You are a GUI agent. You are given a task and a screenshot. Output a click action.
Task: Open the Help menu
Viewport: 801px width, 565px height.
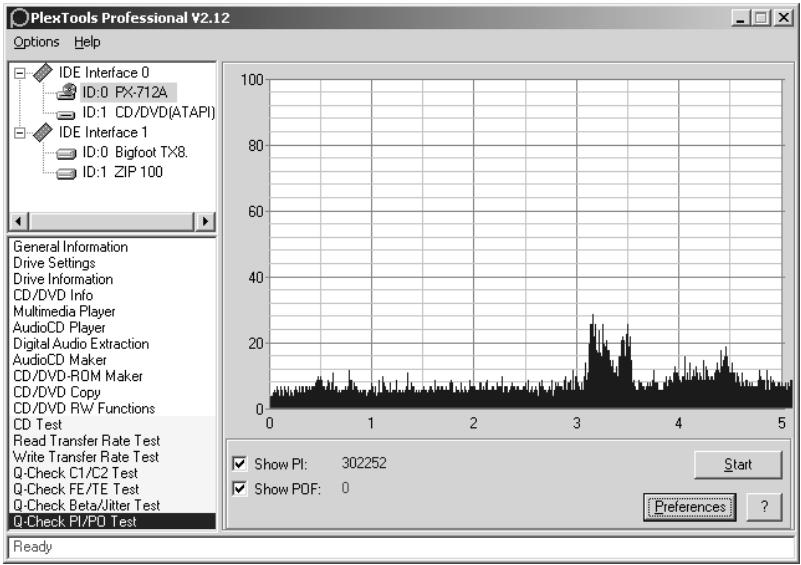pyautogui.click(x=87, y=42)
